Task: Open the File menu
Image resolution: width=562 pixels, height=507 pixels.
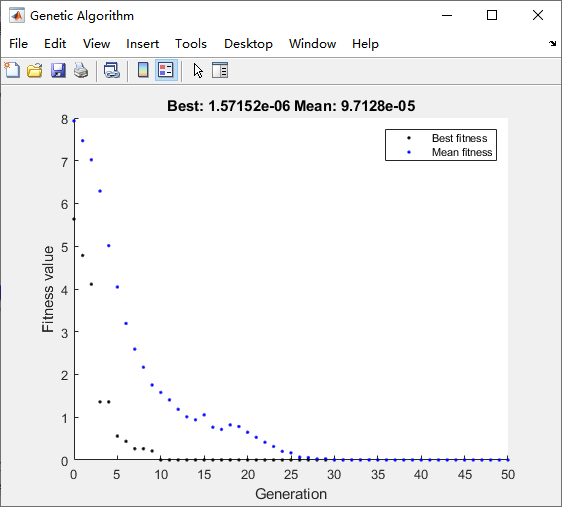Action: [x=18, y=44]
